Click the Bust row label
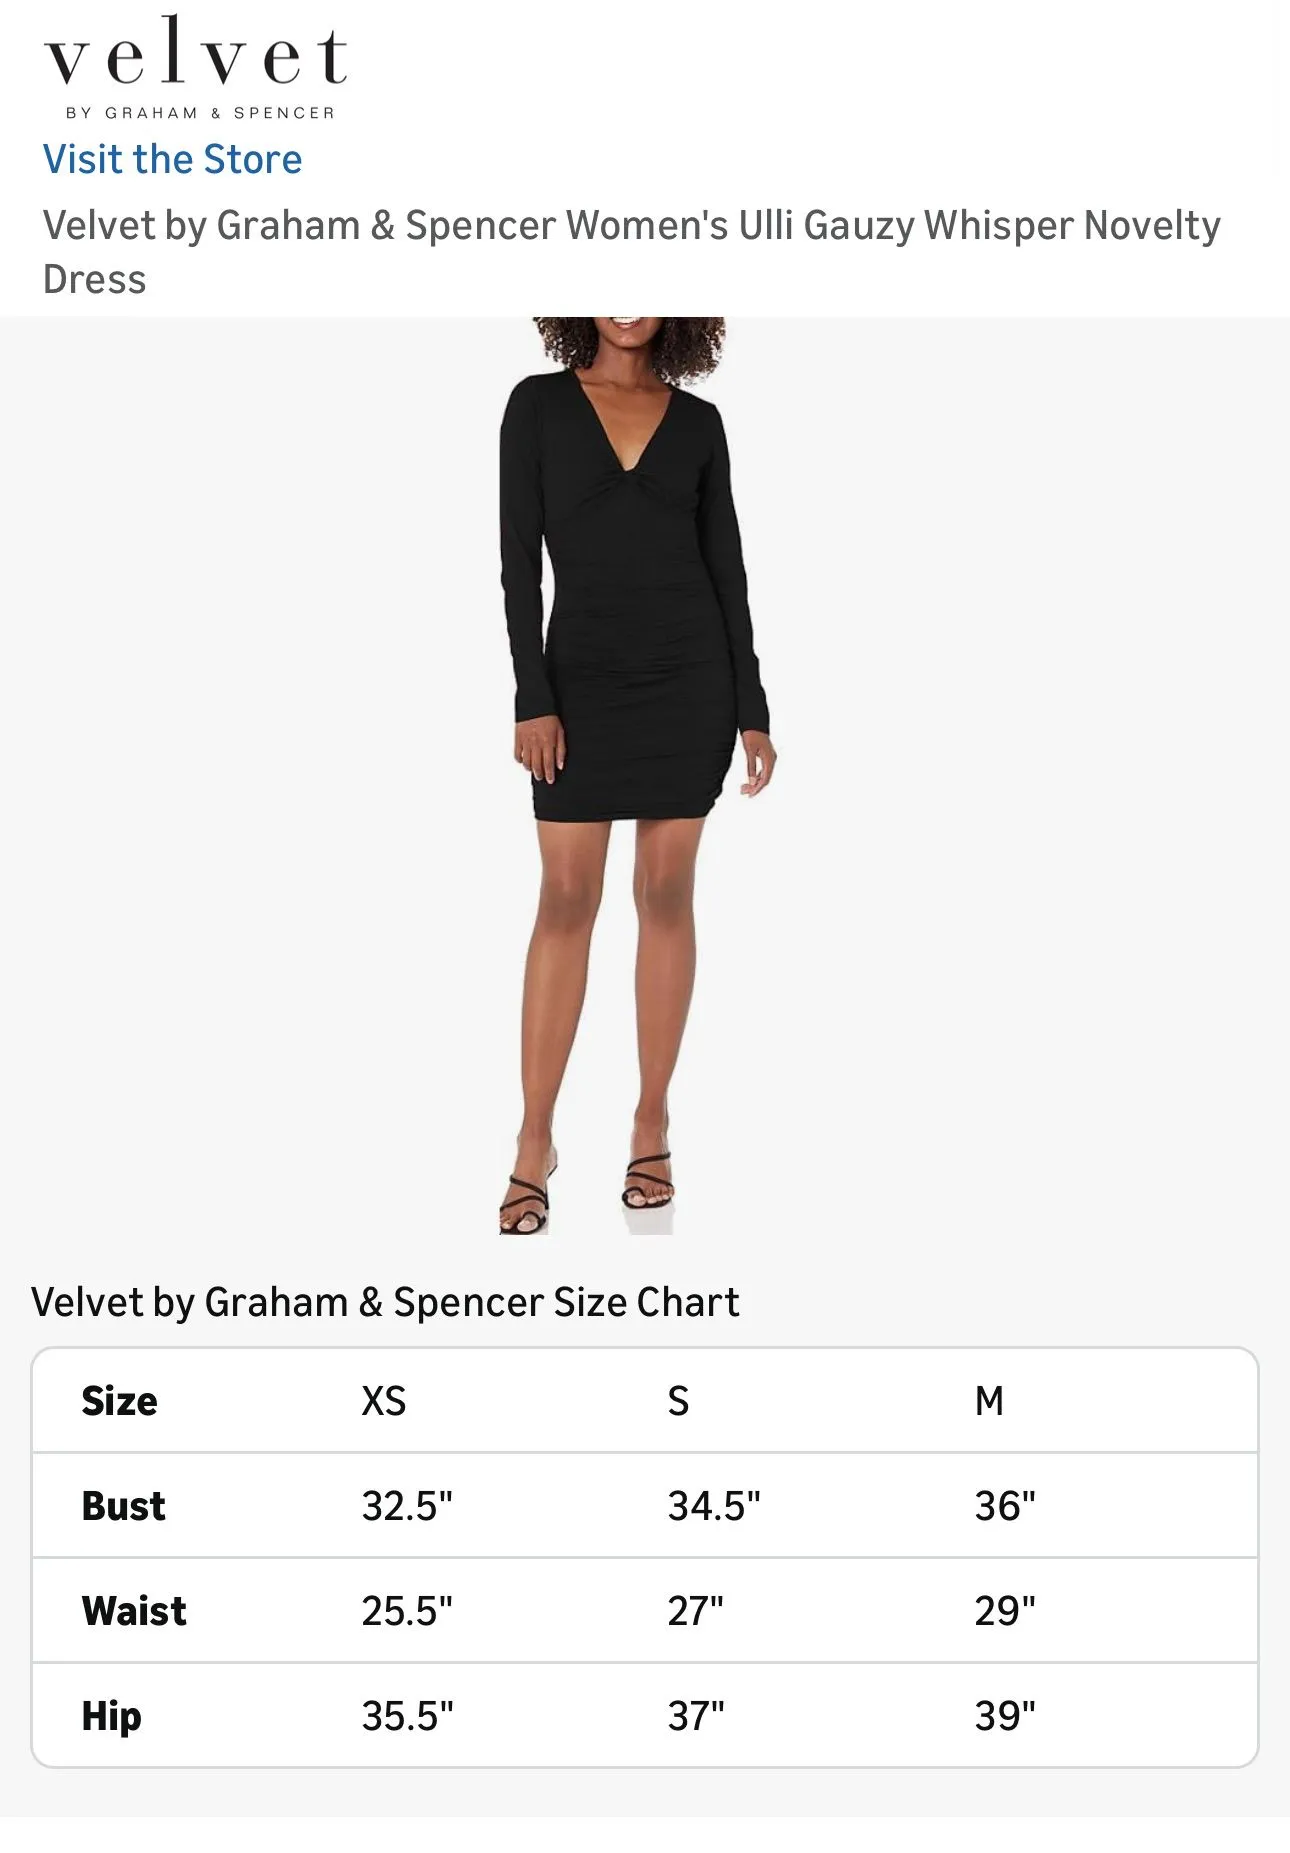 123,1506
